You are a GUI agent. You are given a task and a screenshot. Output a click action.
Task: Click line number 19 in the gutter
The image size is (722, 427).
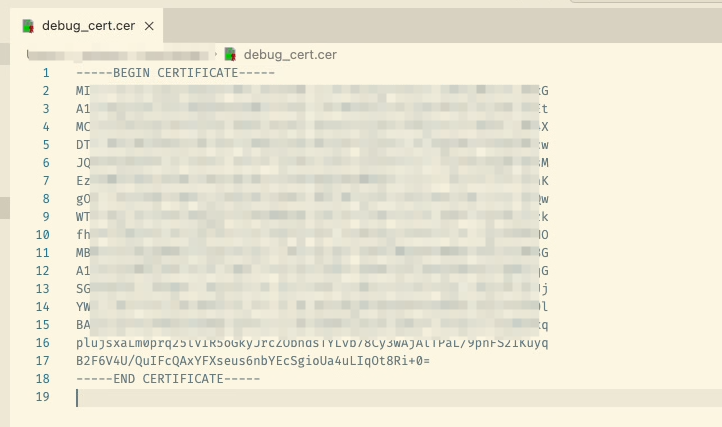click(43, 397)
